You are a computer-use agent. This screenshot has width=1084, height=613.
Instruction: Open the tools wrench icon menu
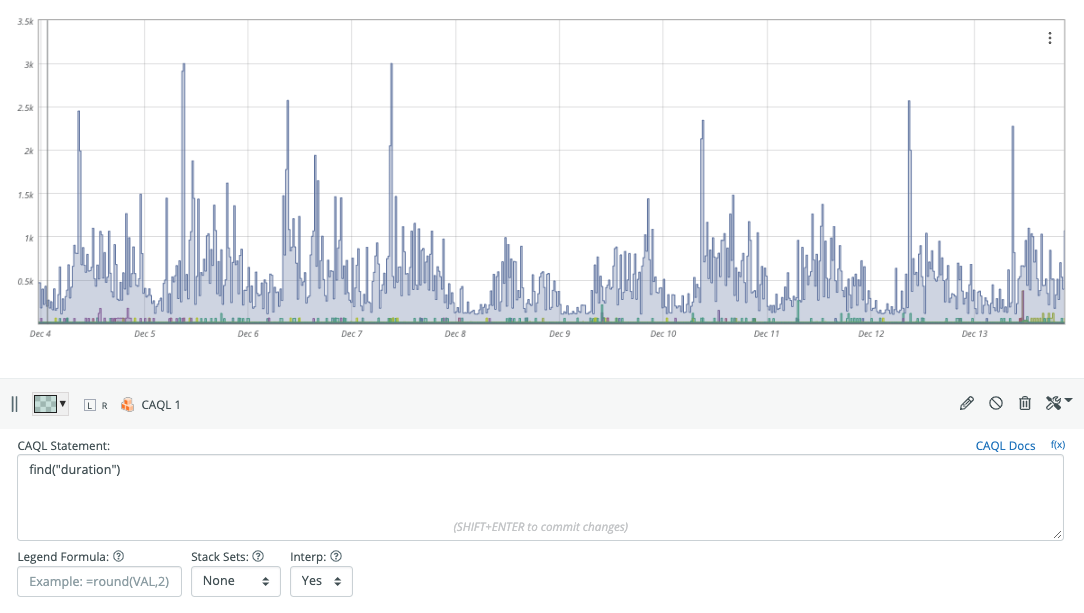coord(1053,403)
